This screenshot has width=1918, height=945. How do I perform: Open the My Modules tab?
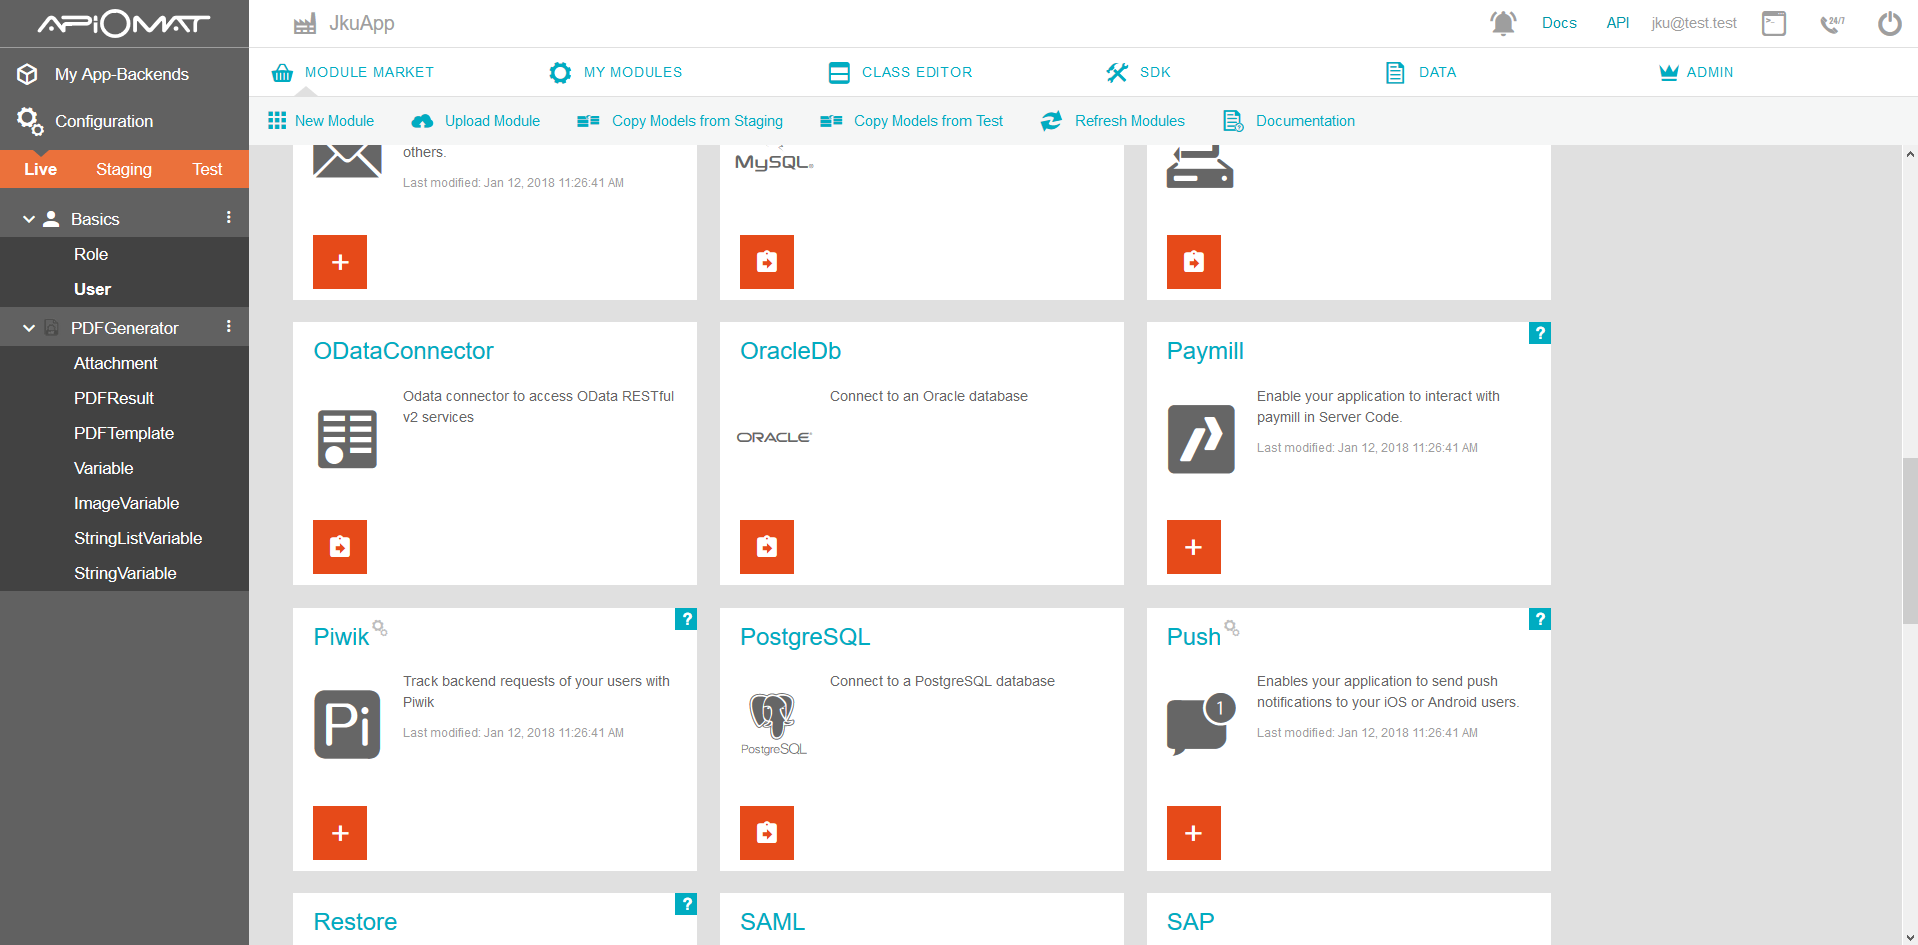point(616,72)
